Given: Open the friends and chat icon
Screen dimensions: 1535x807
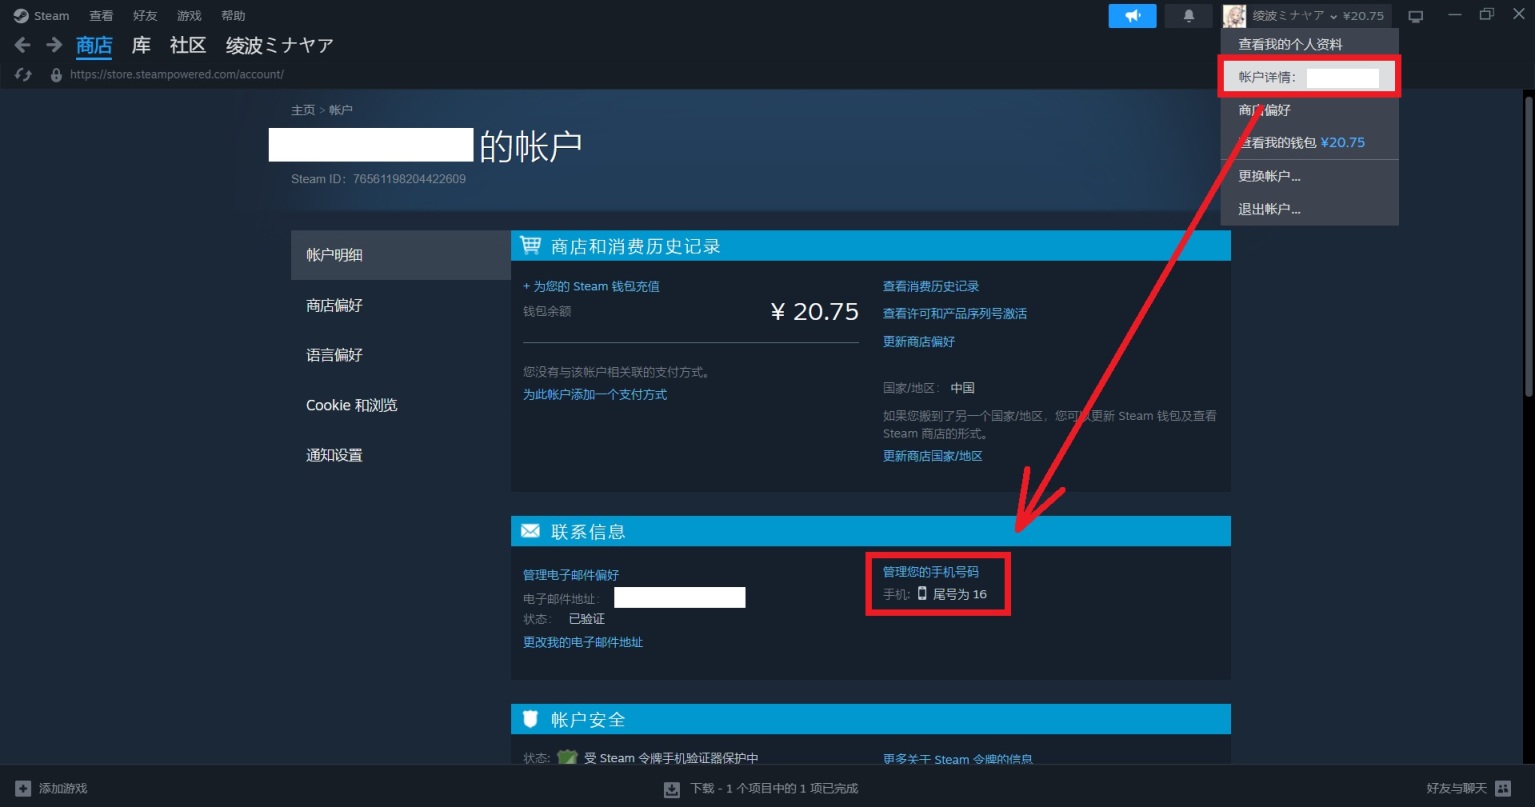Looking at the screenshot, I should pyautogui.click(x=1503, y=788).
